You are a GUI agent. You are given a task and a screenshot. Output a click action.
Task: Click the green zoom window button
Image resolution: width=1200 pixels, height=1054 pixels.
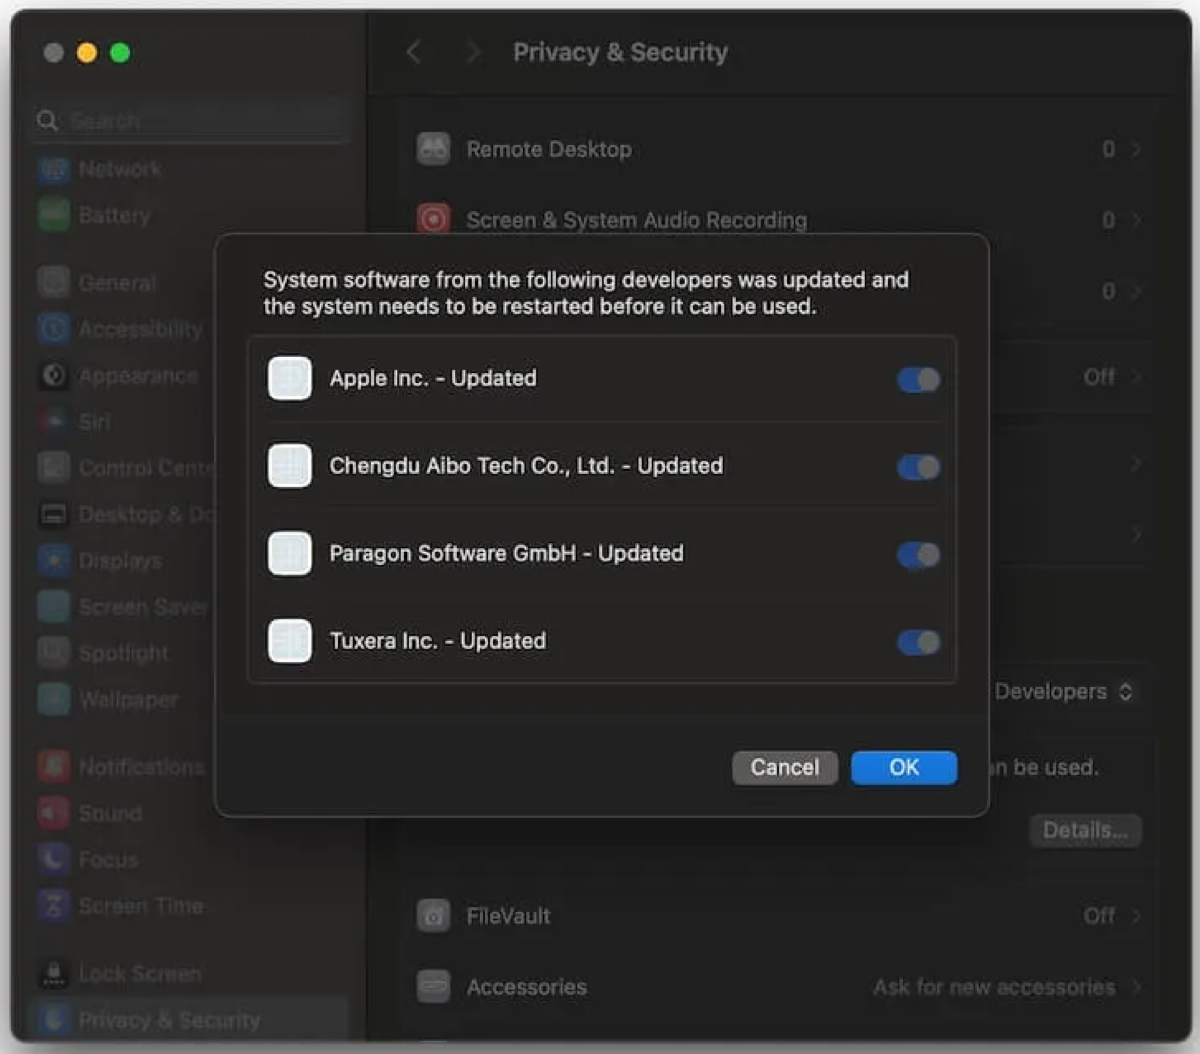tap(120, 52)
